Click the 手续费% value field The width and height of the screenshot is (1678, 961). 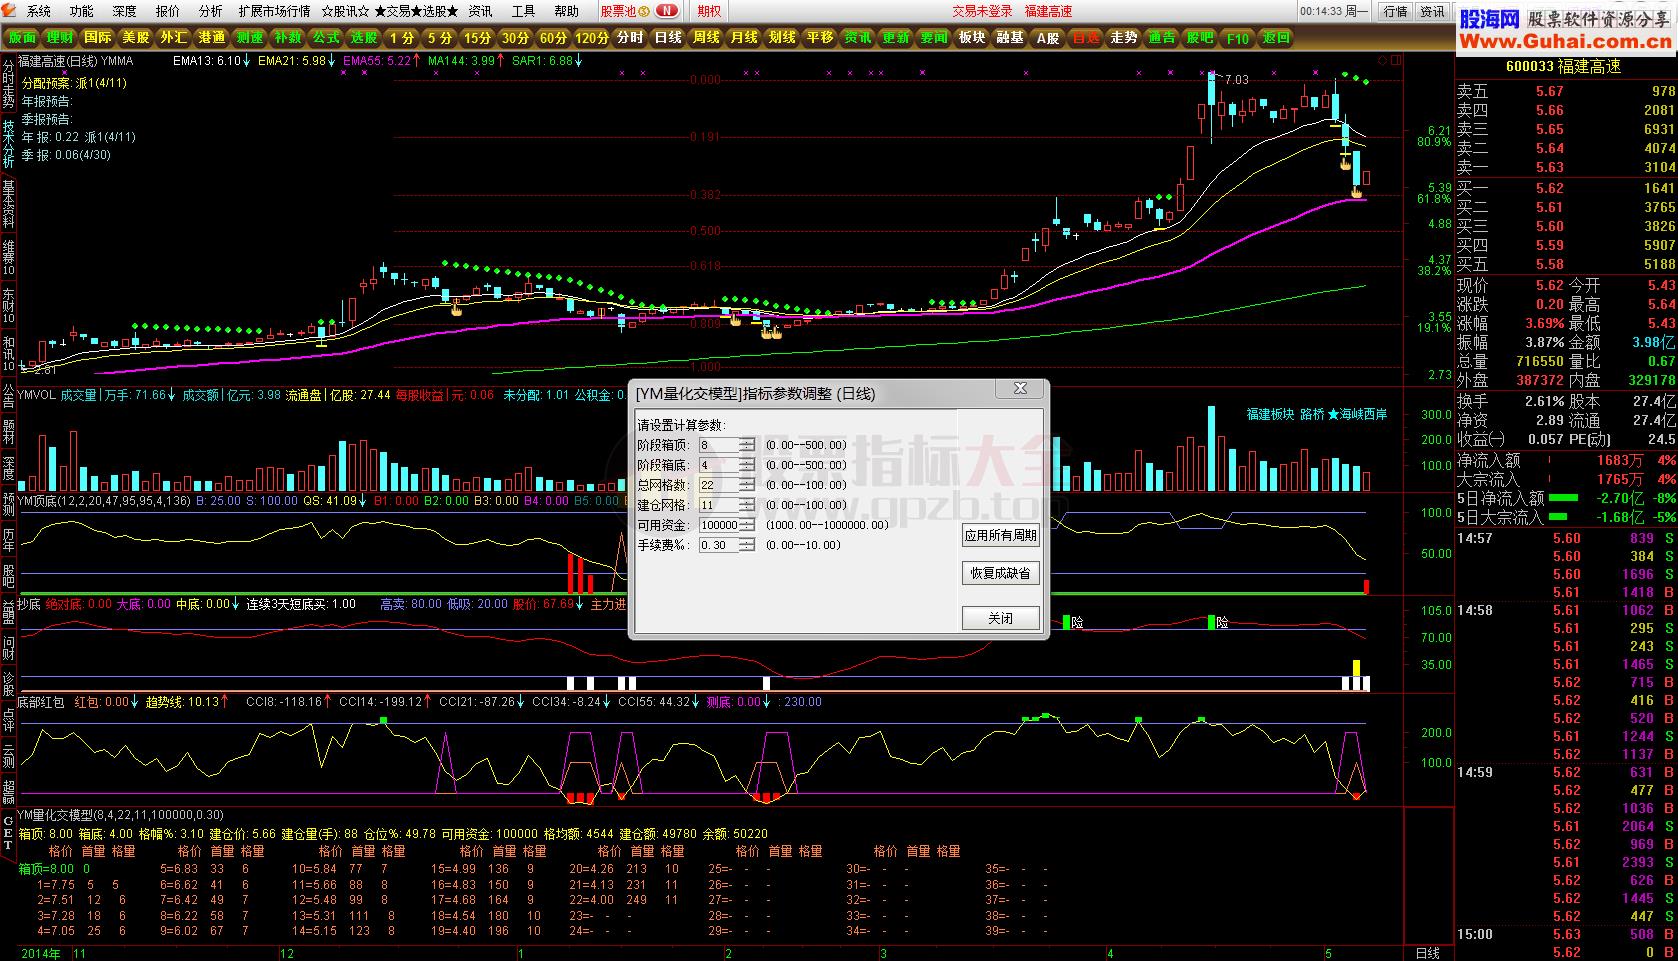(x=719, y=545)
